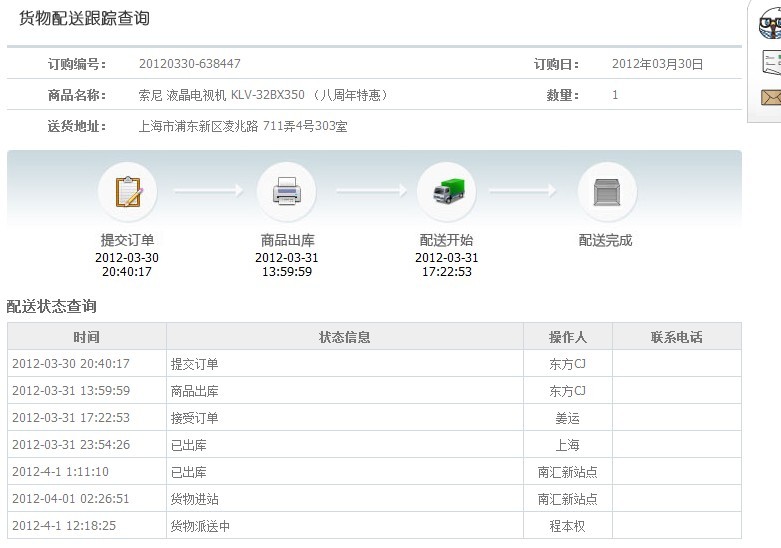Click 已出库 in the 1:11:10 row
Screen dimensions: 781x548
[x=188, y=472]
